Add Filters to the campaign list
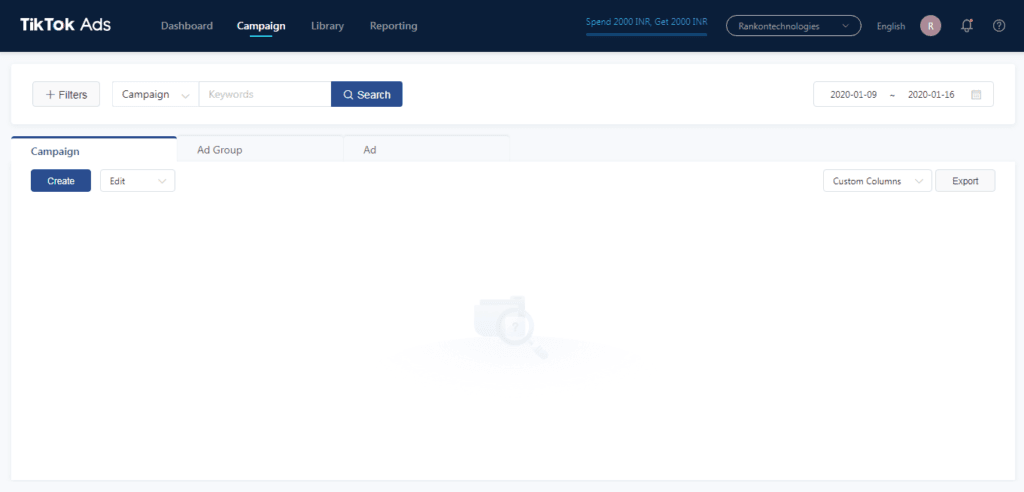Screen dimensions: 1024x492 (x=66, y=94)
